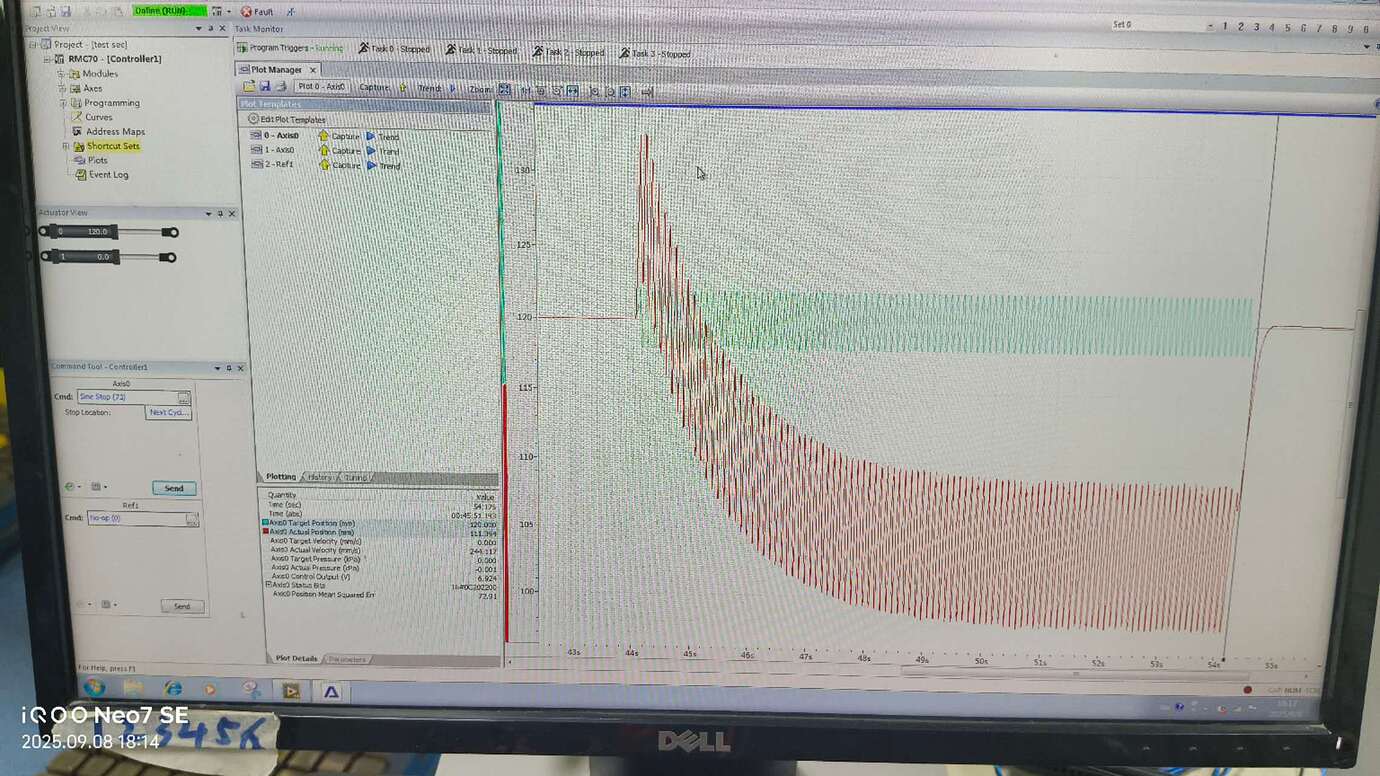Expand the Axes node in Project tree

(62, 88)
